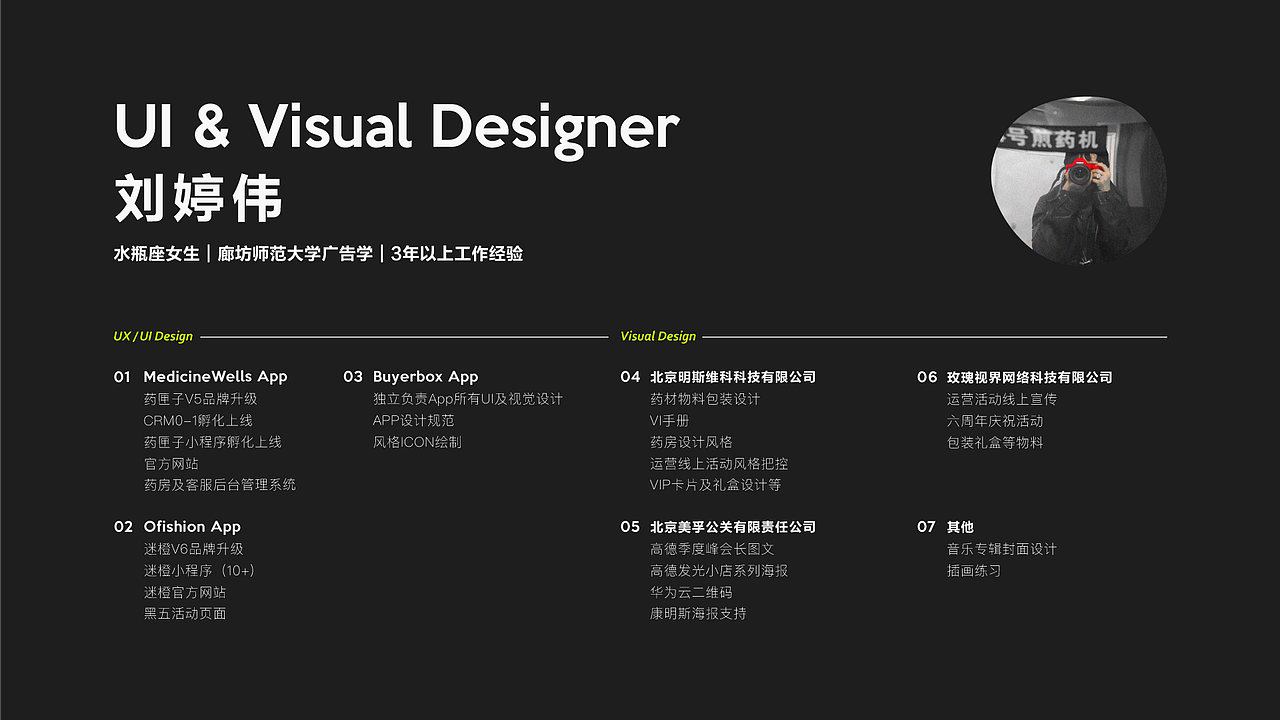
Task: Click section number "01"
Action: click(x=123, y=377)
